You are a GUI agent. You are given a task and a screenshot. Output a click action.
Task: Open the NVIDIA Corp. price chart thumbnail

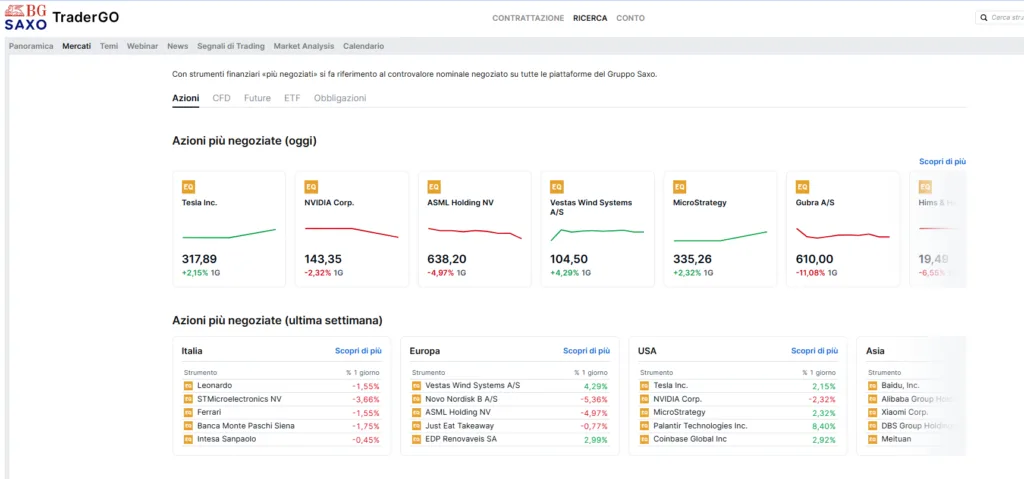(352, 233)
